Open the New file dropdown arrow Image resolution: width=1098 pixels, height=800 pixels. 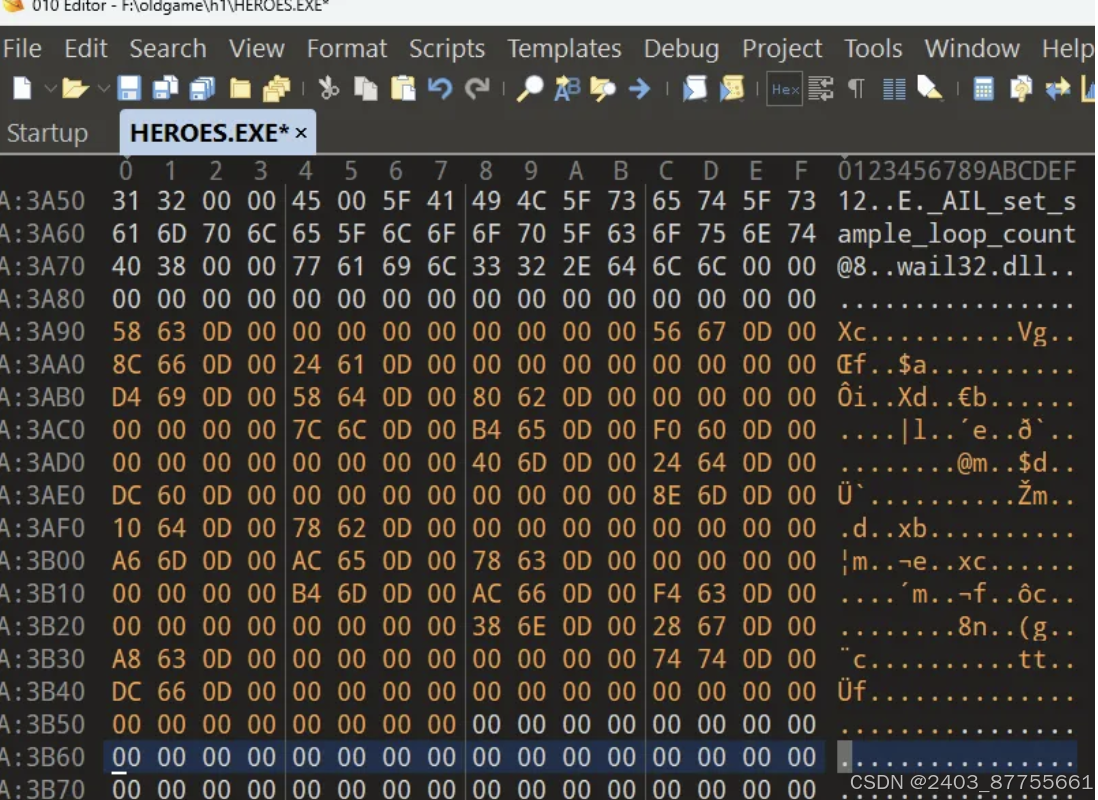click(x=50, y=89)
